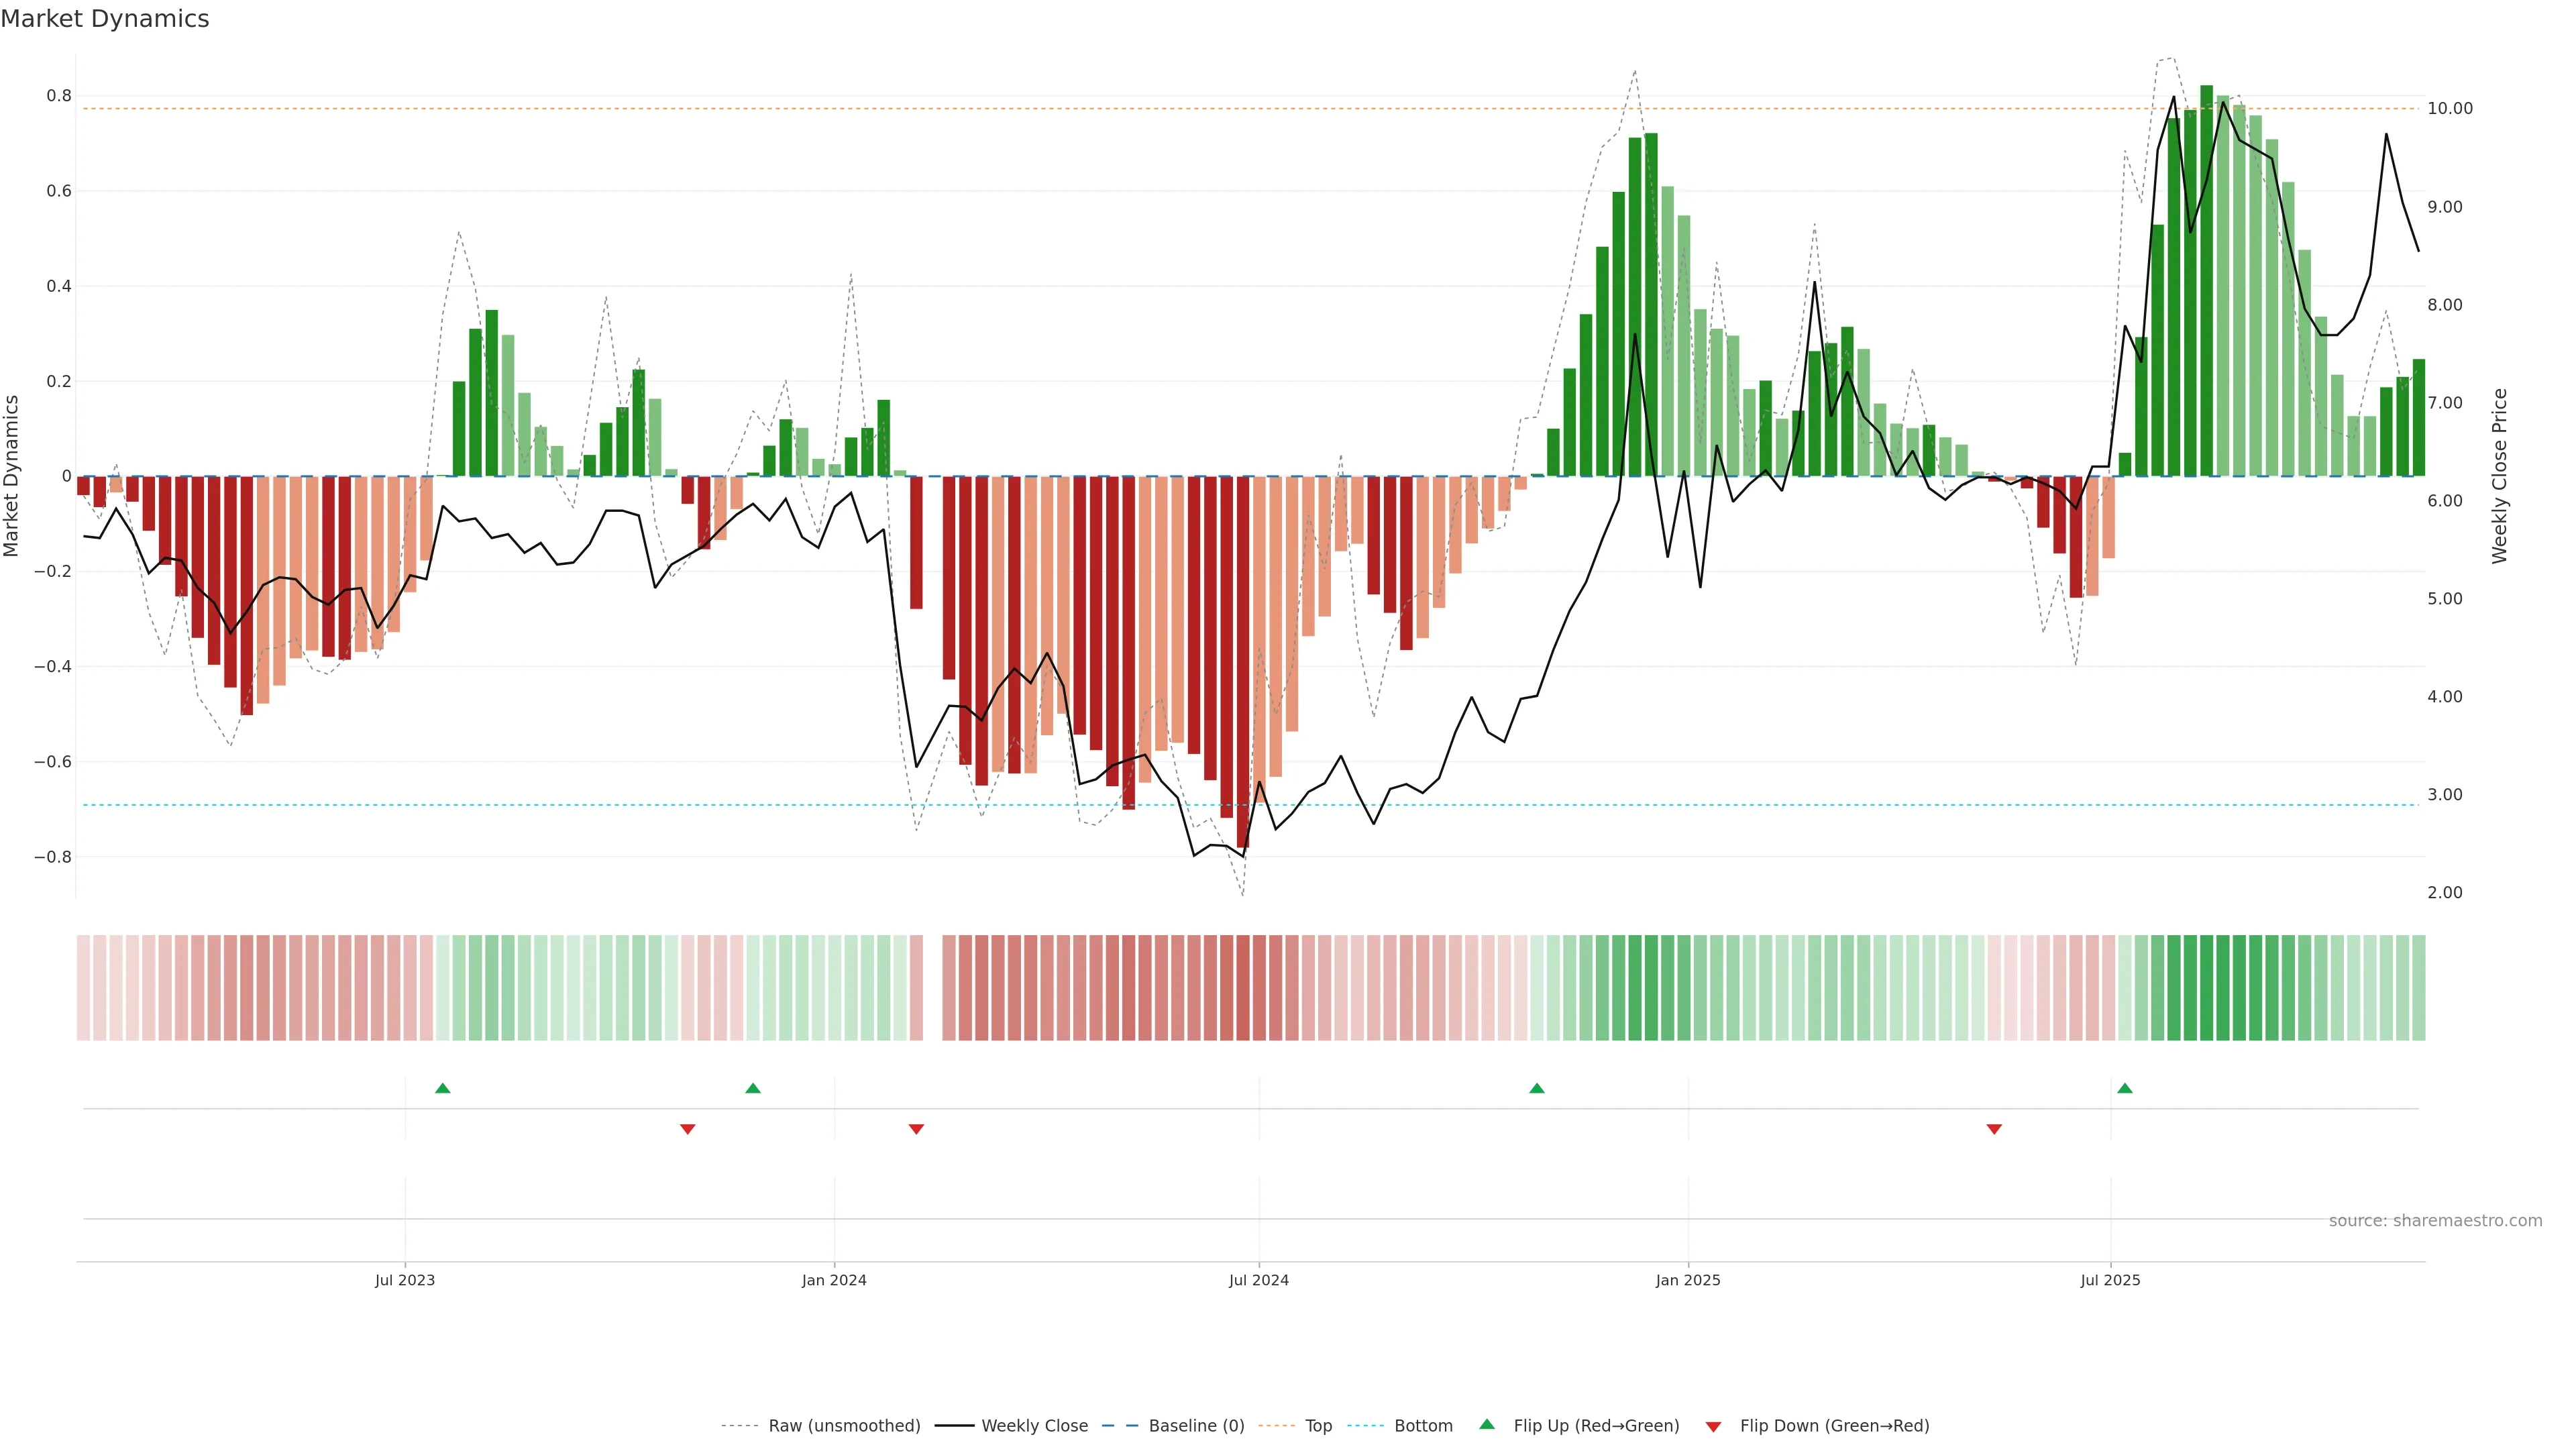
Task: Click the first red flip-down triangle in late 2023
Action: point(687,1129)
